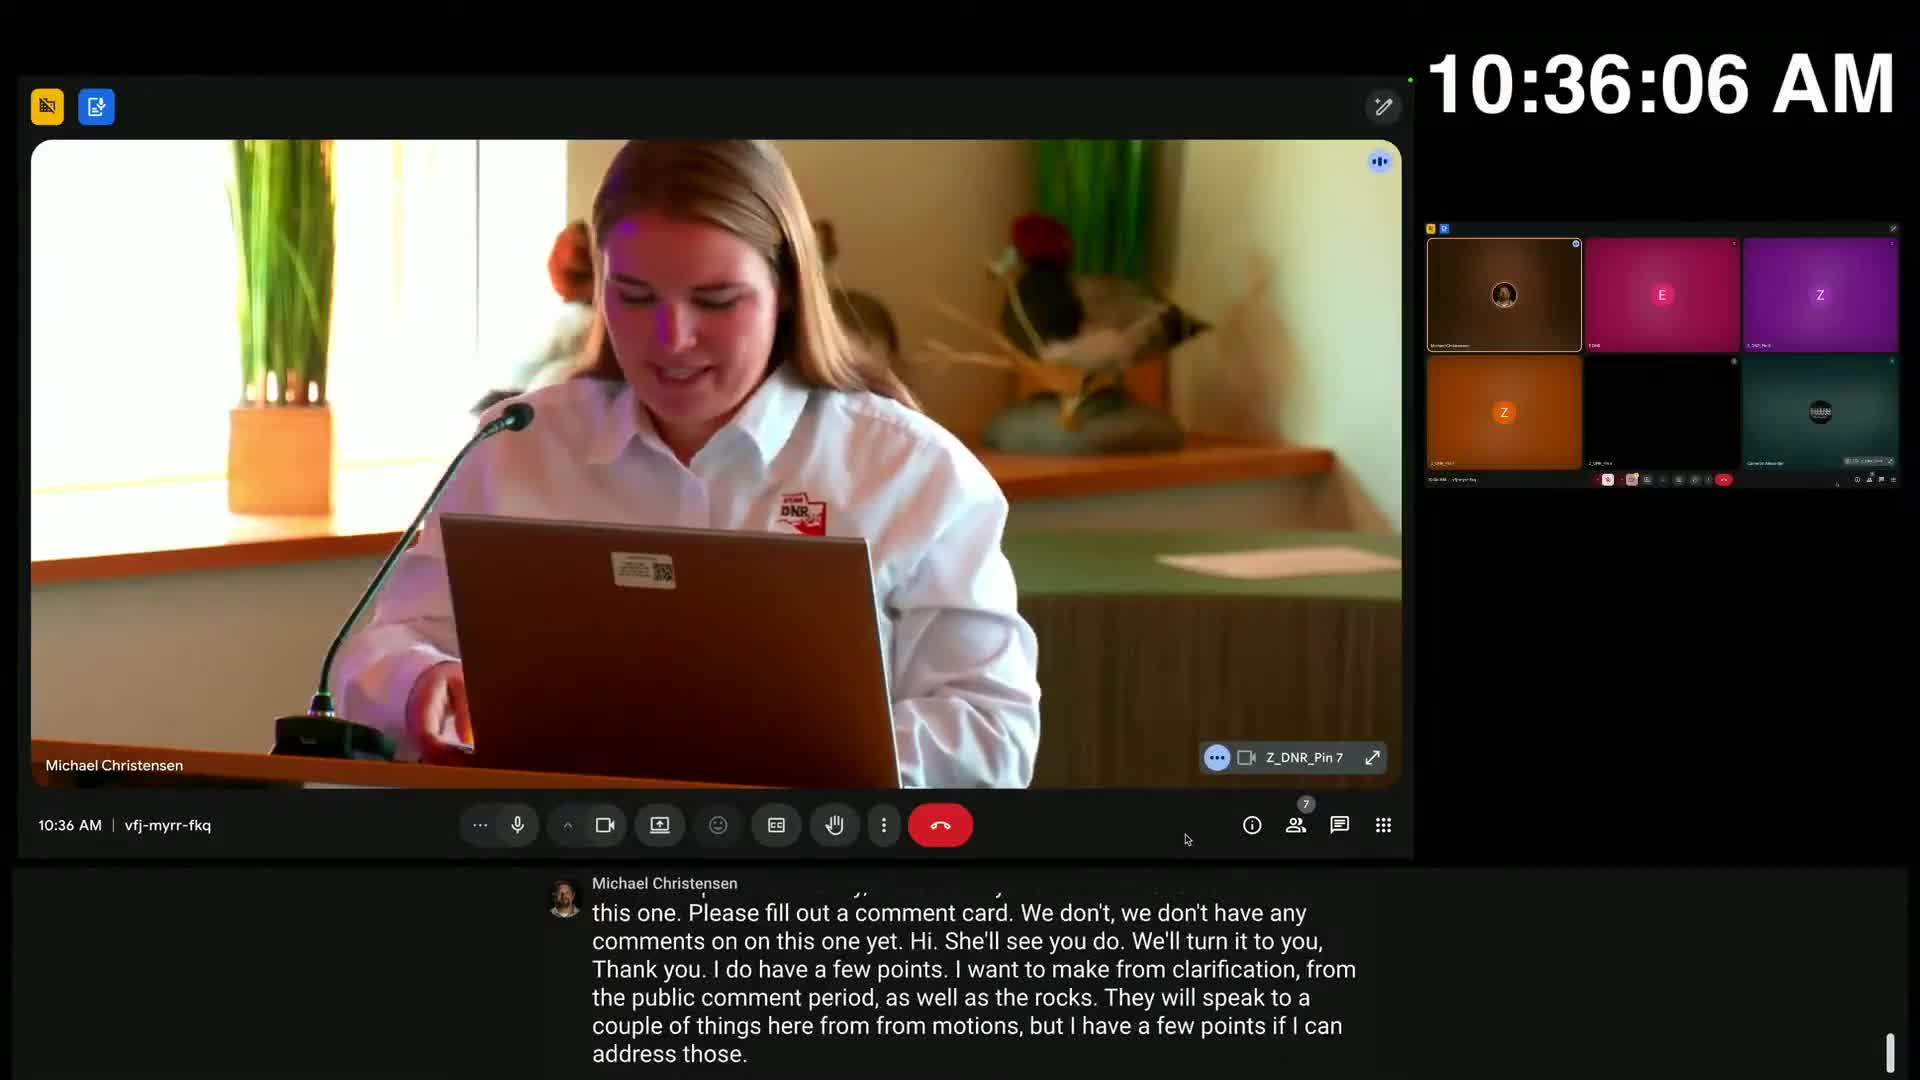Toggle closed captions
Image resolution: width=1920 pixels, height=1080 pixels.
[x=776, y=825]
